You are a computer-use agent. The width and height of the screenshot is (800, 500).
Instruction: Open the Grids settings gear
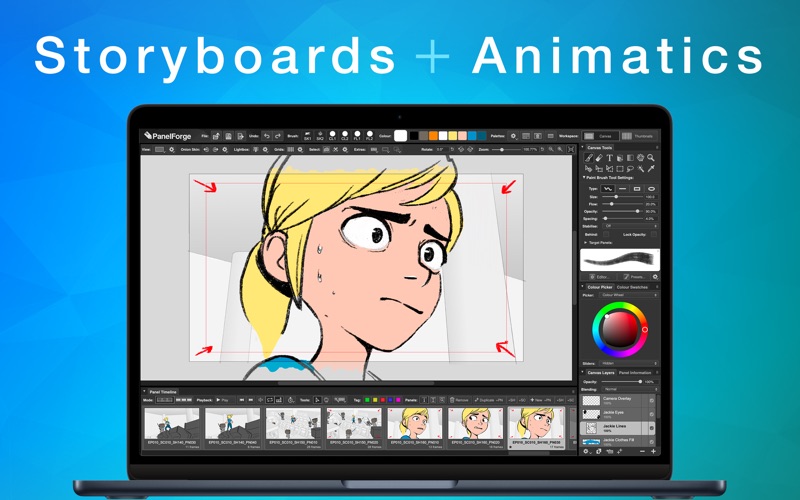click(300, 149)
